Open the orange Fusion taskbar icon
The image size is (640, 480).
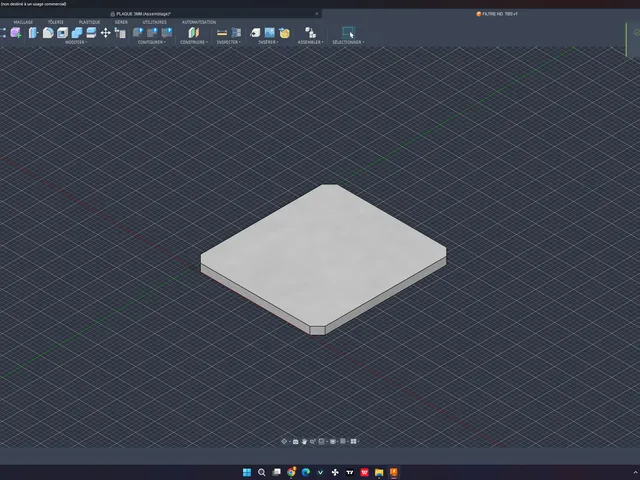coord(393,472)
